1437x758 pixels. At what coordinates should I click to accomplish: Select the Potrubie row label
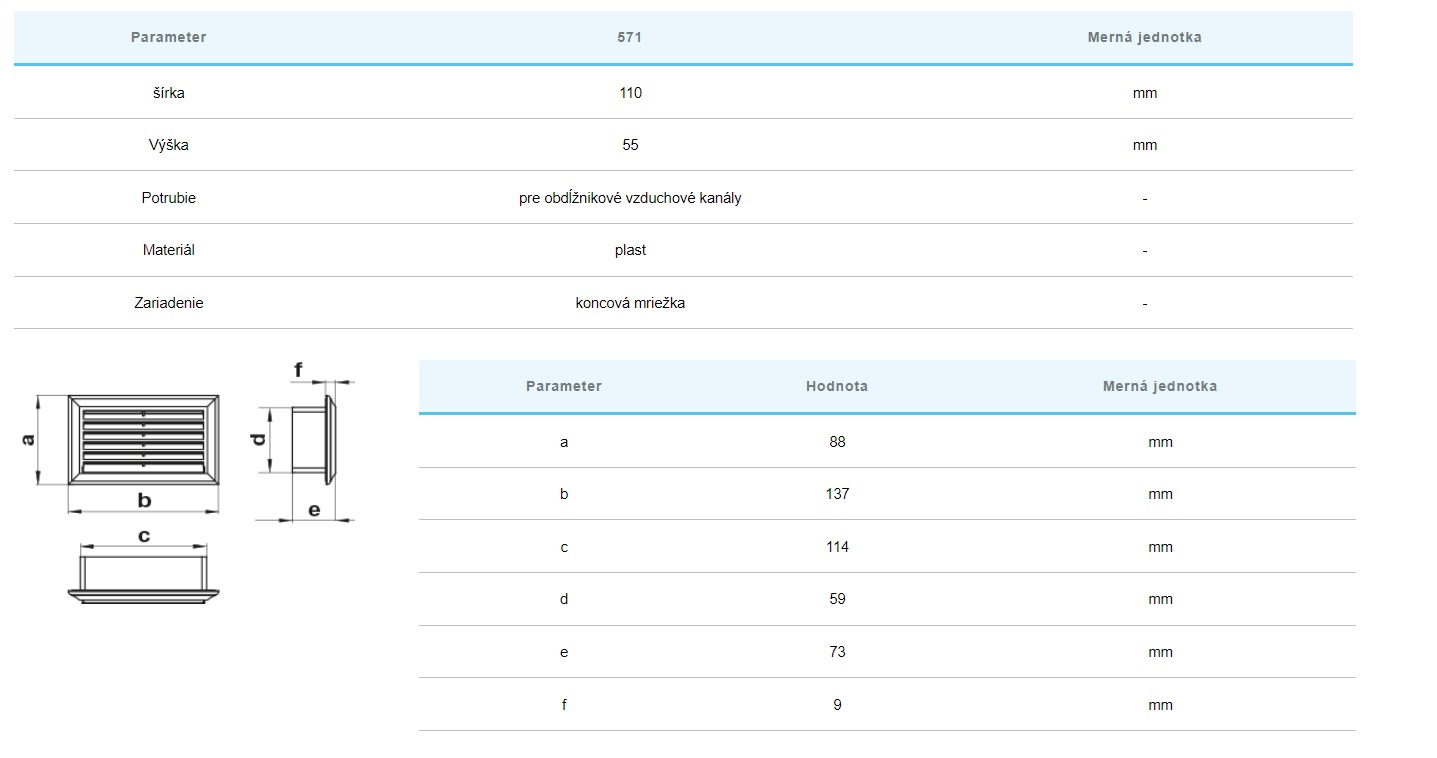point(168,198)
